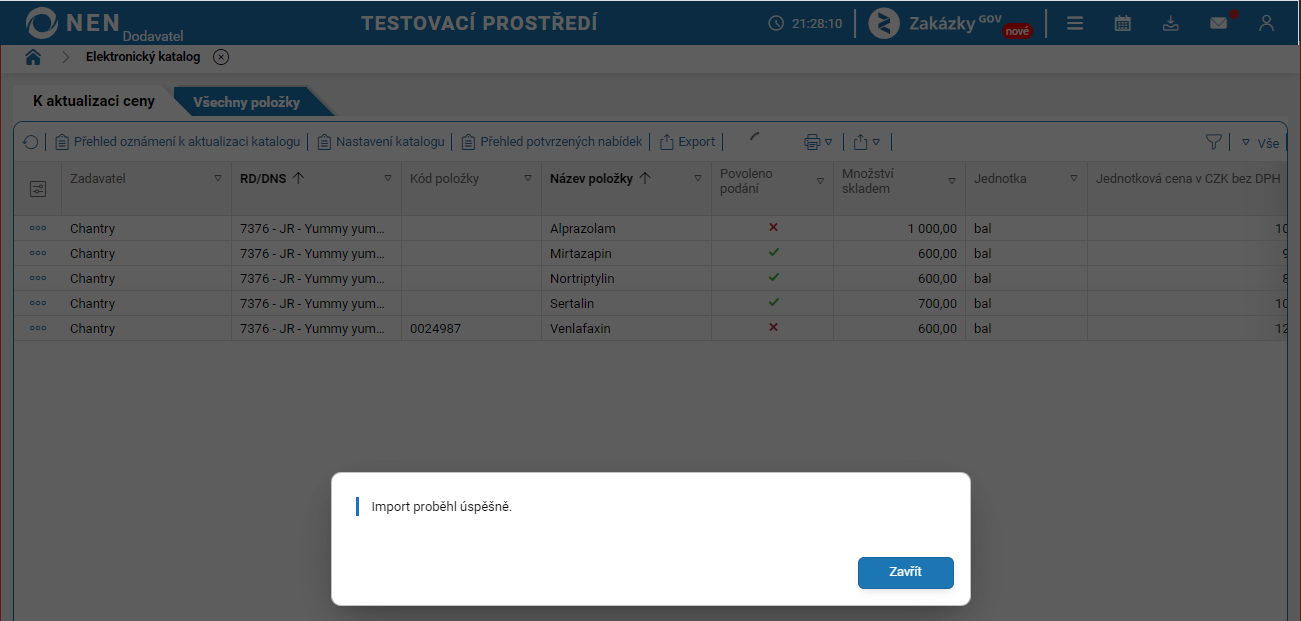Screen dimensions: 1301x621
Task: Open the row actions menu for Mirtazapin
Action: pyautogui.click(x=38, y=253)
